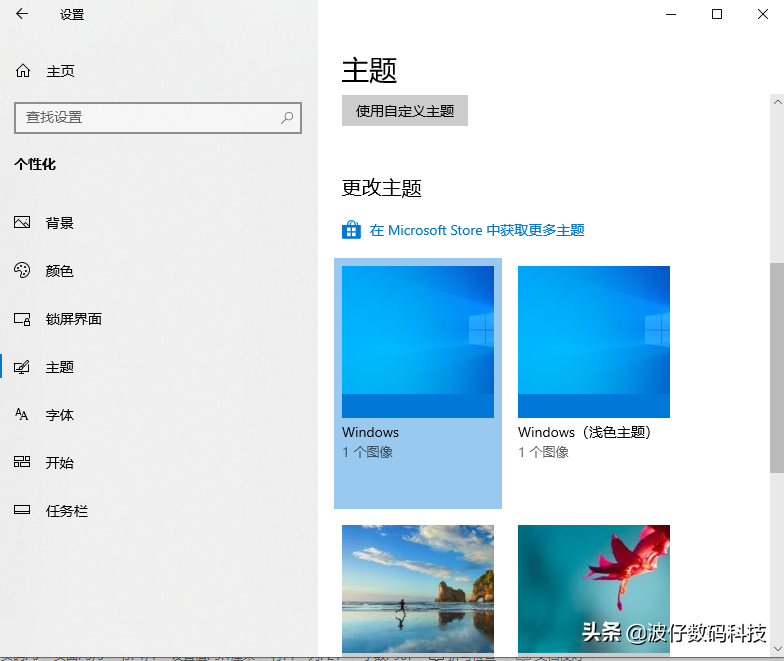Open 字体 settings page
The height and width of the screenshot is (661, 784).
coord(60,415)
